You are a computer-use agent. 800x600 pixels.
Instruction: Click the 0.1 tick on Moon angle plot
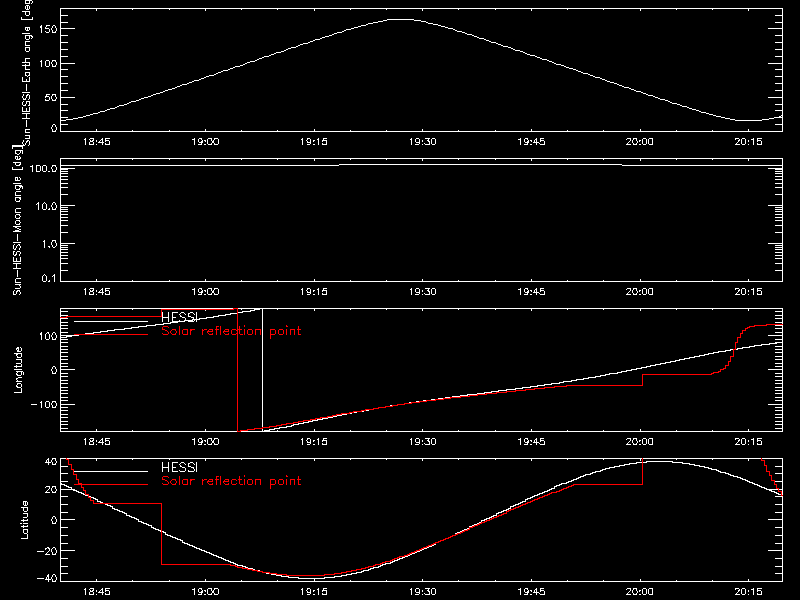tap(49, 278)
